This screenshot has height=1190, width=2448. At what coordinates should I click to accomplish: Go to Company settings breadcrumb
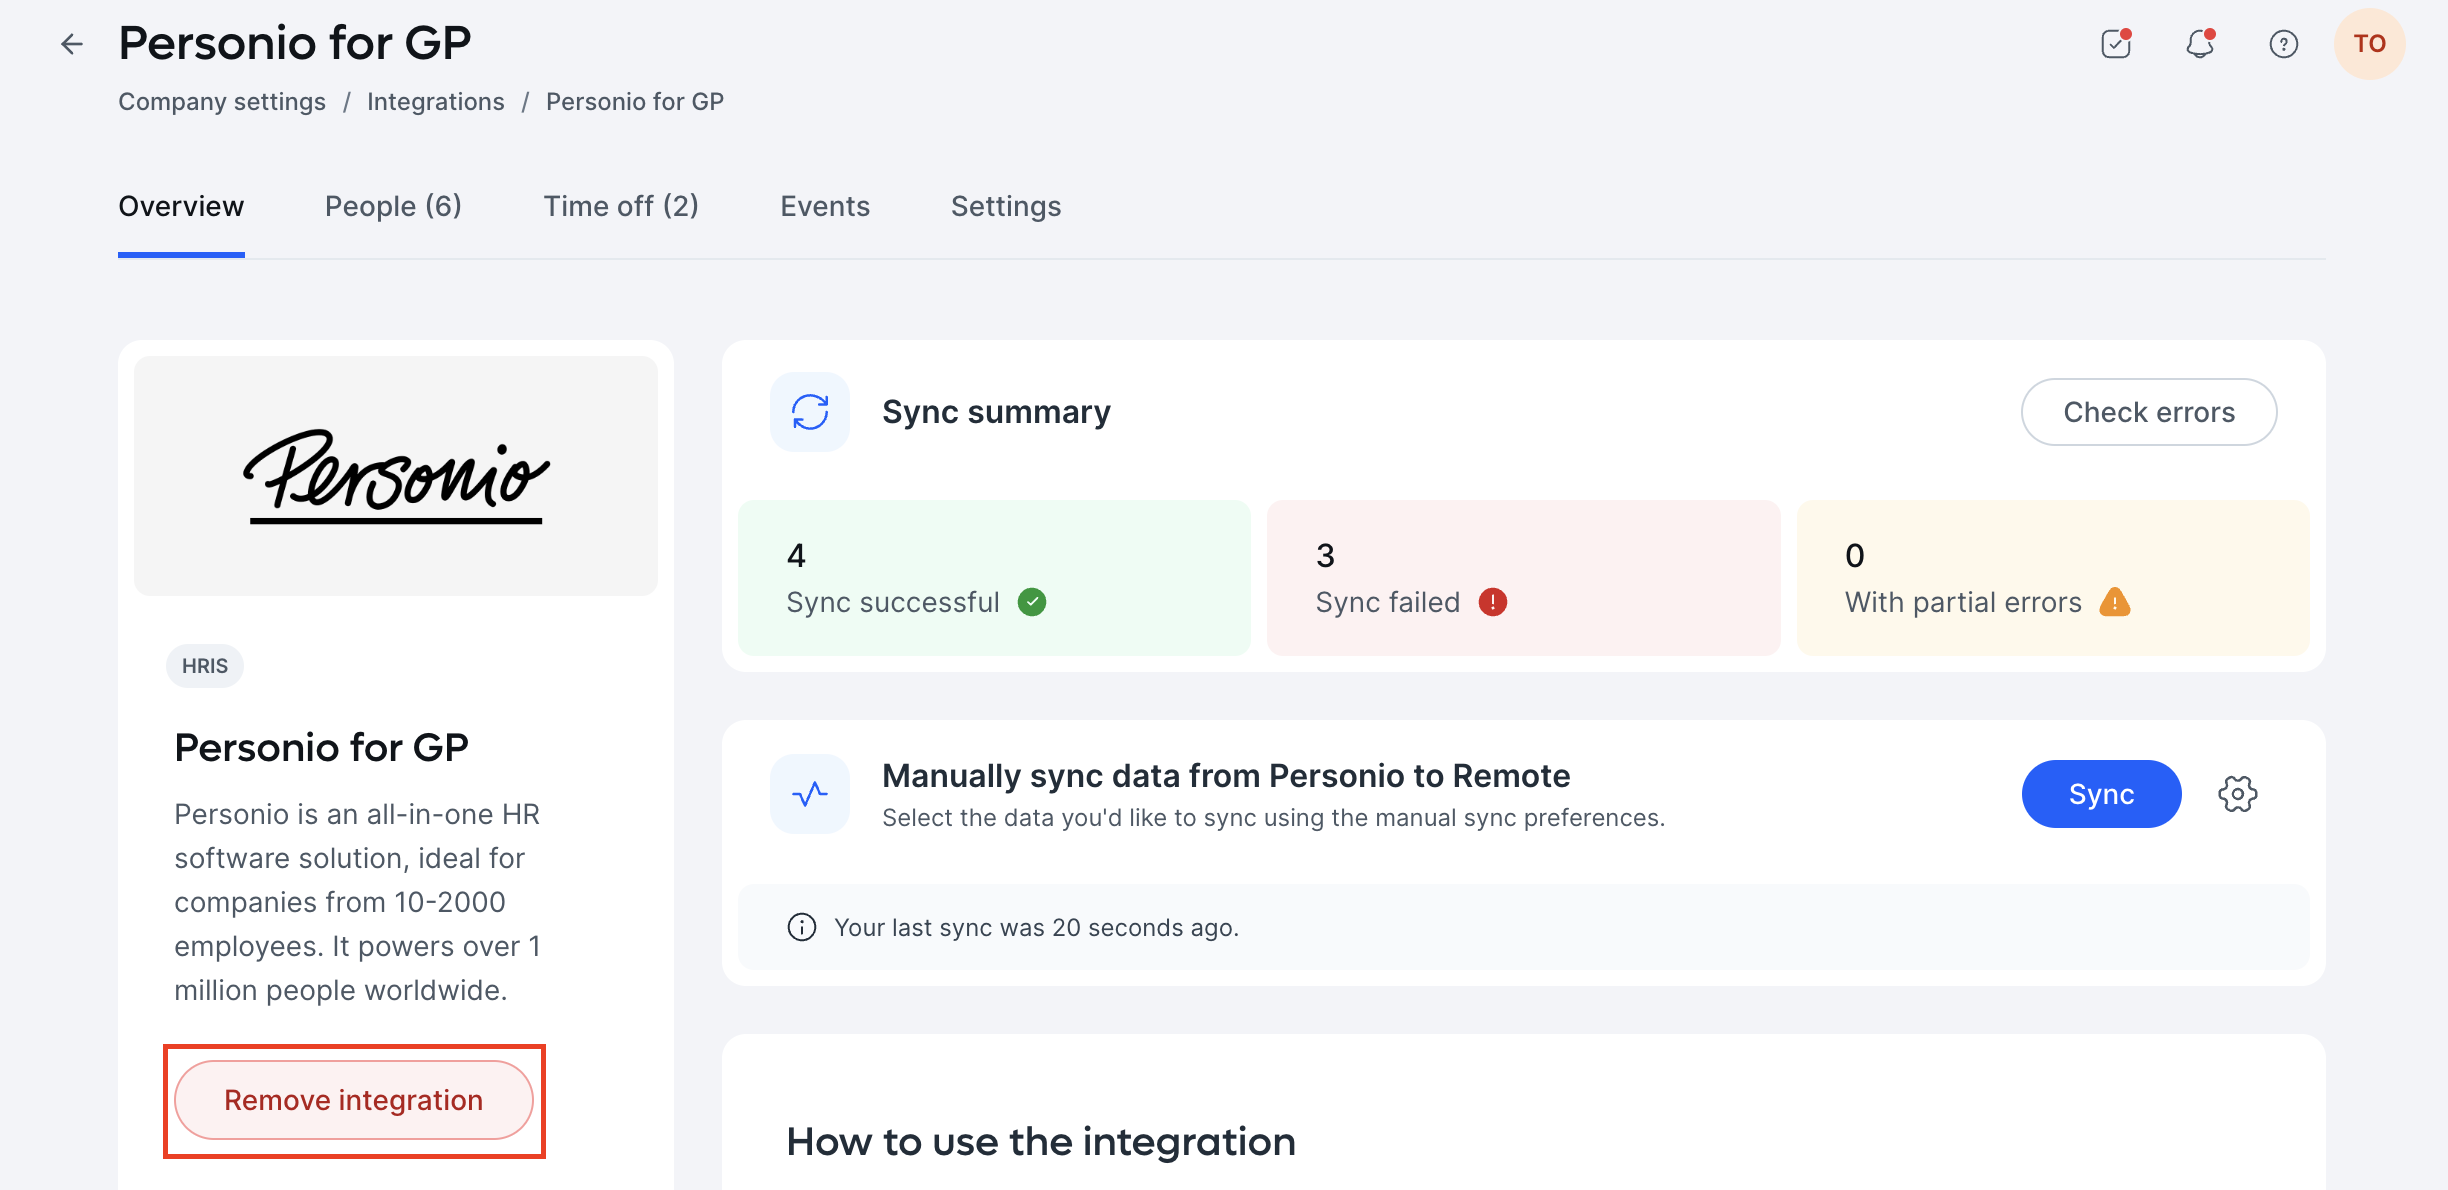(222, 102)
